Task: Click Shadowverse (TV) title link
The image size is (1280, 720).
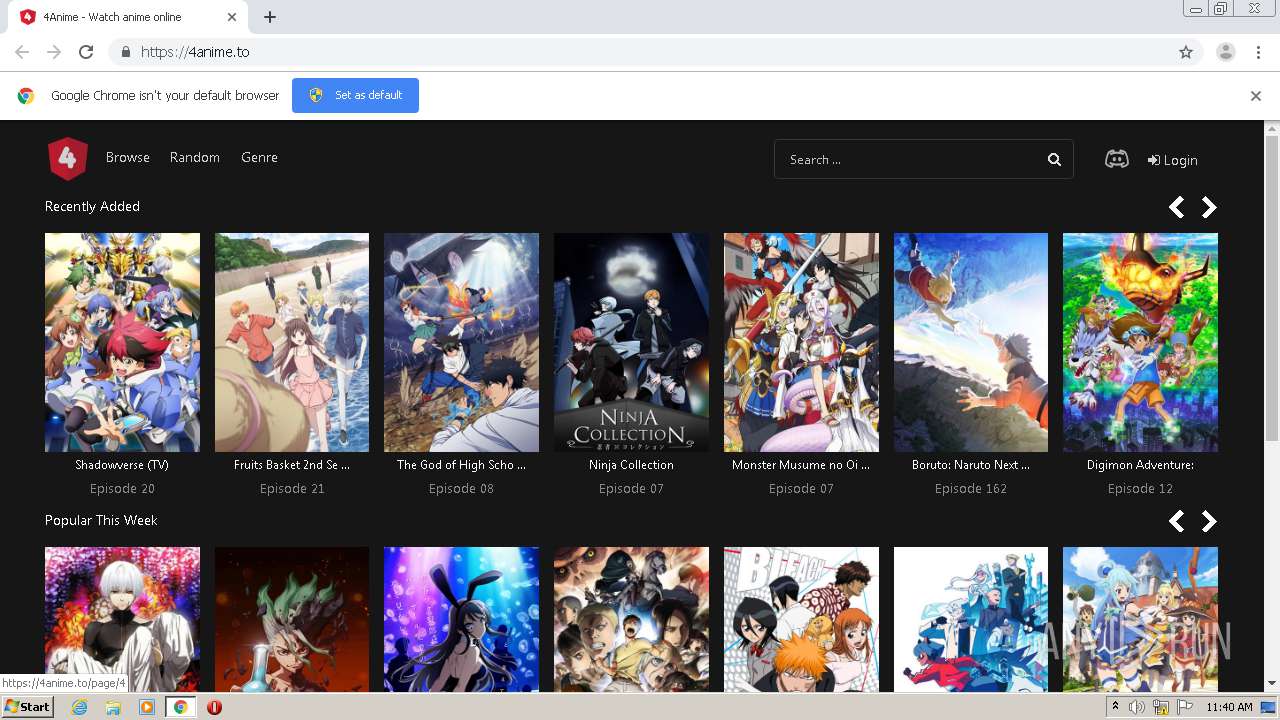Action: pyautogui.click(x=122, y=465)
